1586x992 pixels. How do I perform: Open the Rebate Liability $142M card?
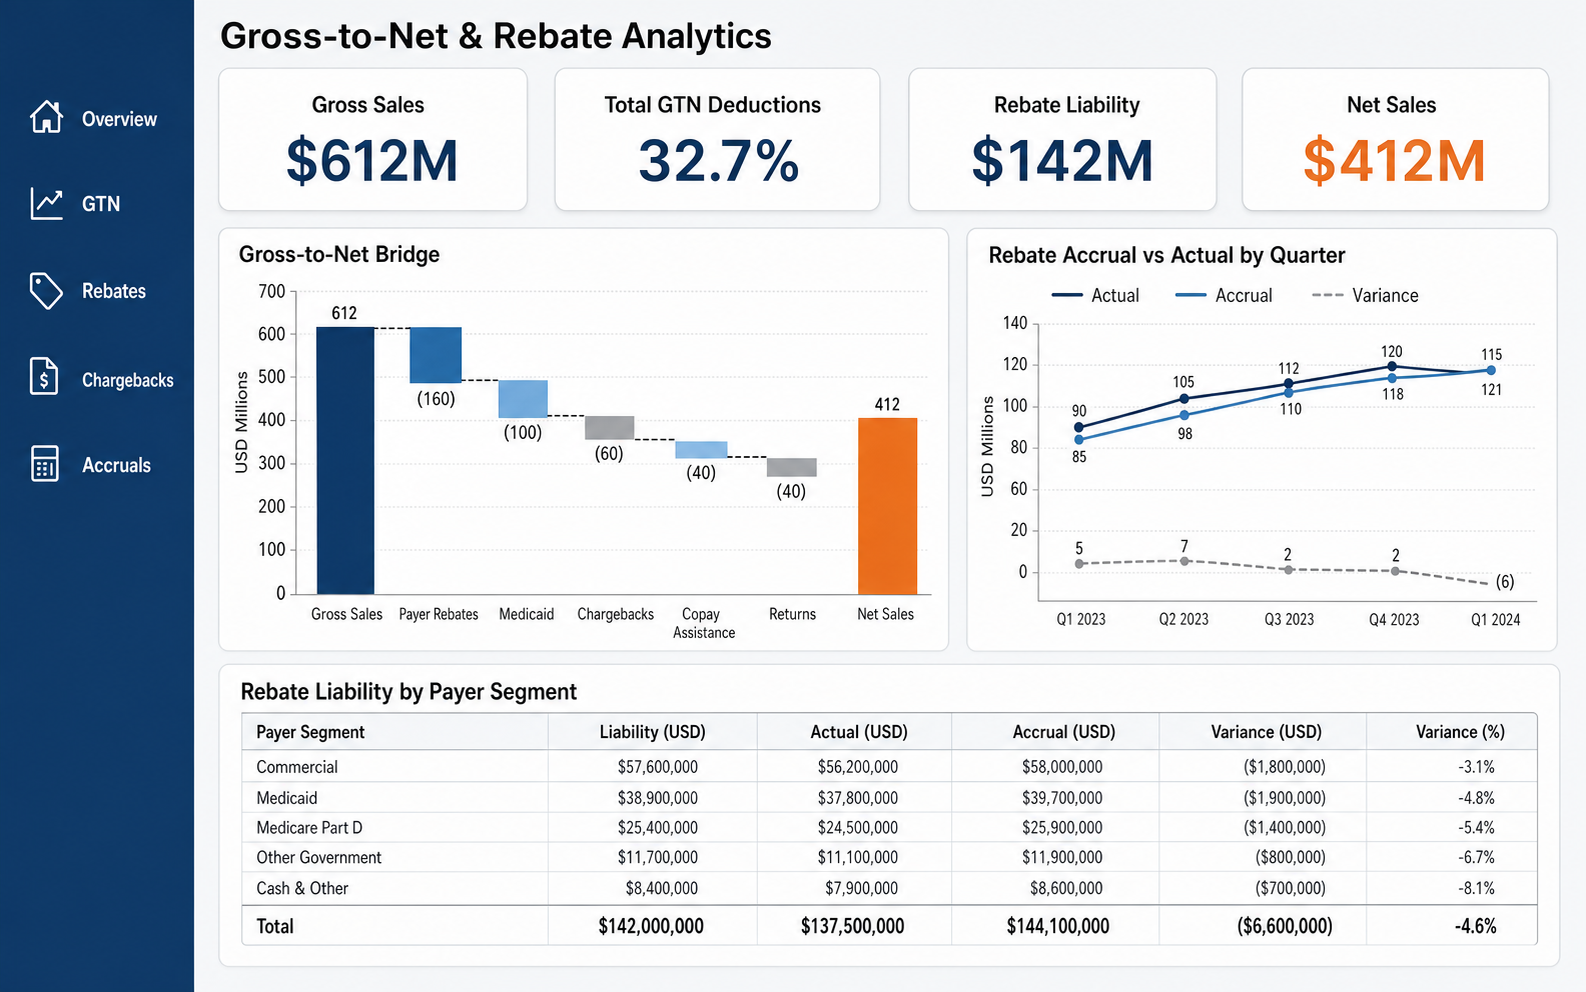point(1062,139)
